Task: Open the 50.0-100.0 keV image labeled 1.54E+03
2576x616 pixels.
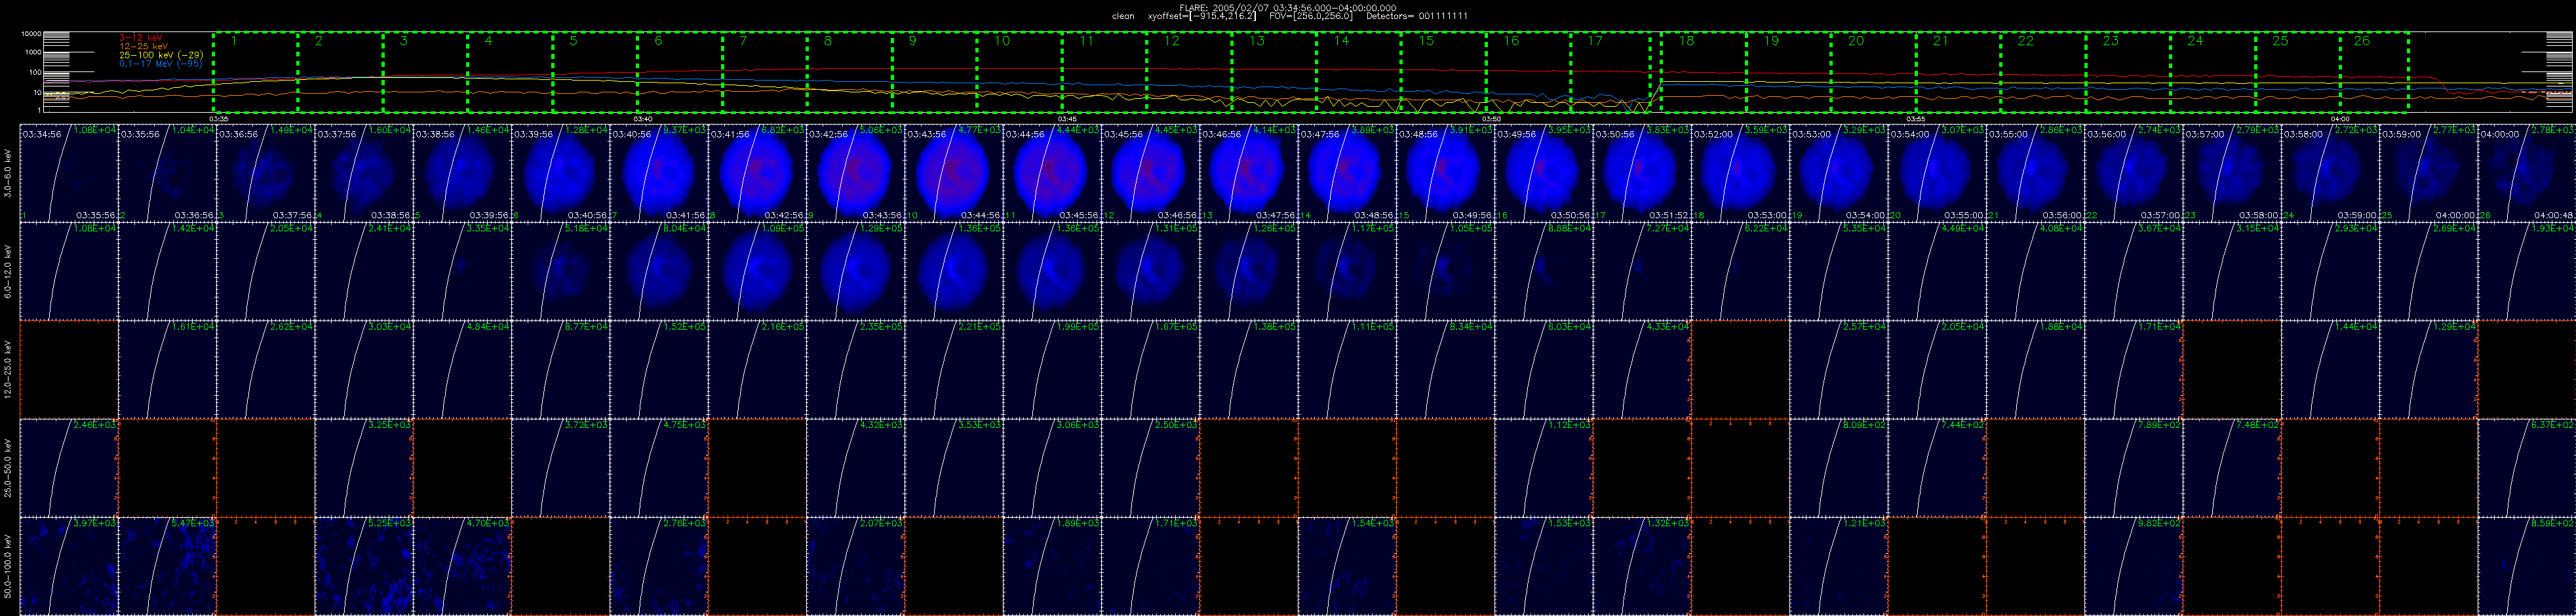Action: click(x=1347, y=566)
